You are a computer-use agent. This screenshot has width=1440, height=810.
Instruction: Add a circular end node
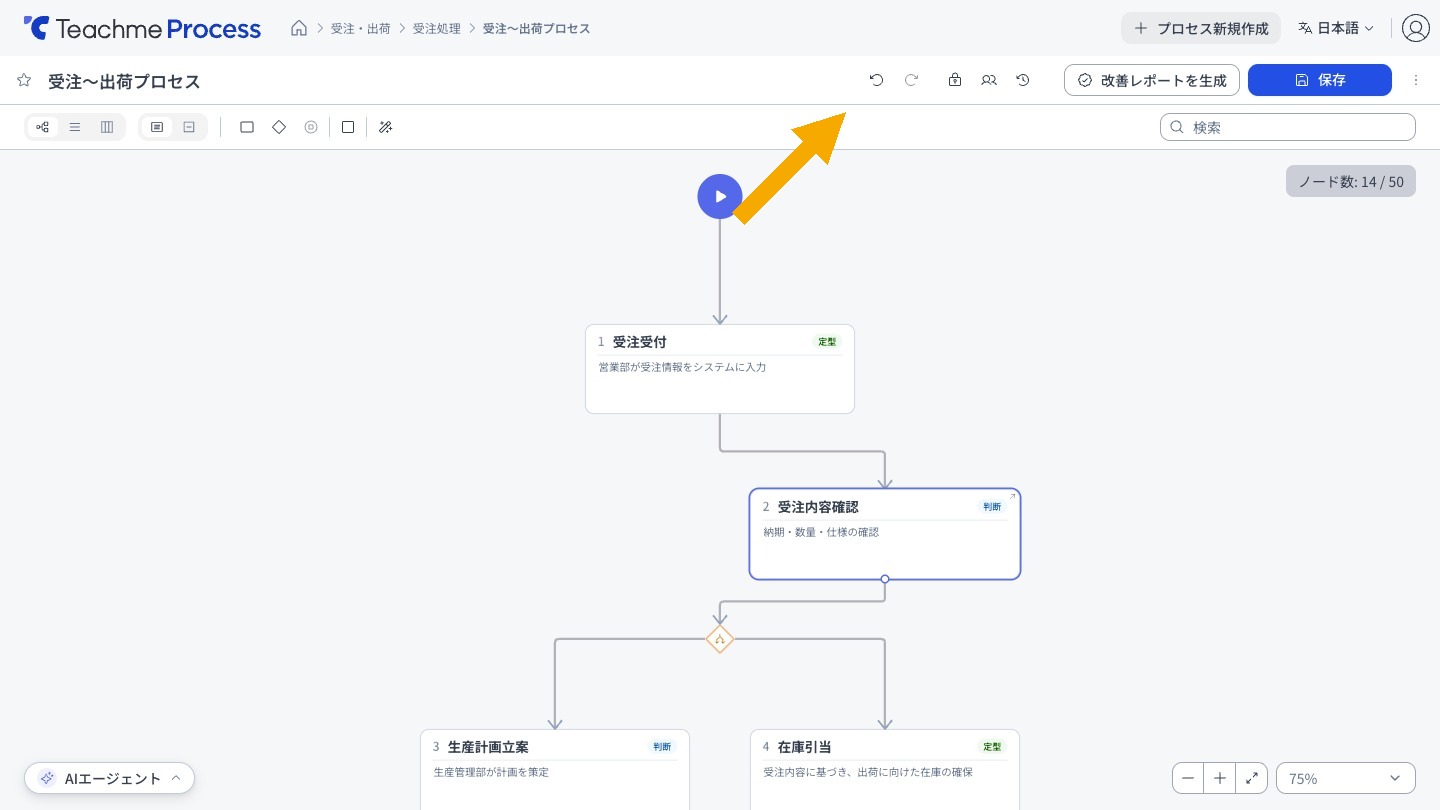[311, 127]
